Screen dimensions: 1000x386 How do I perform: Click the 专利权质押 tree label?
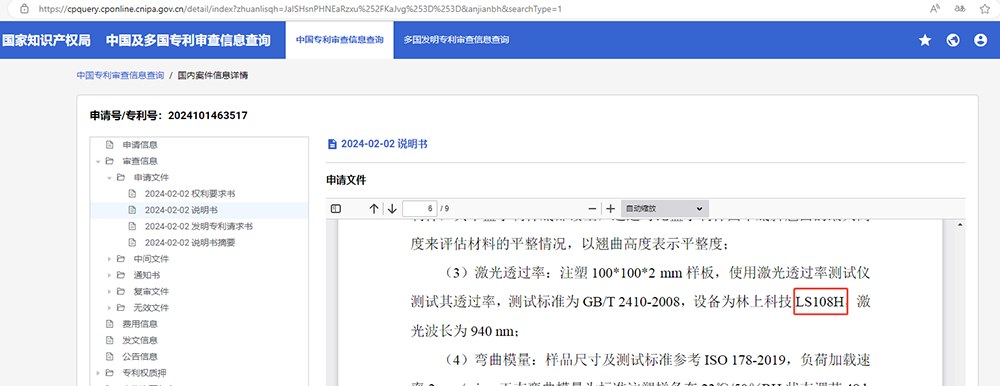144,373
